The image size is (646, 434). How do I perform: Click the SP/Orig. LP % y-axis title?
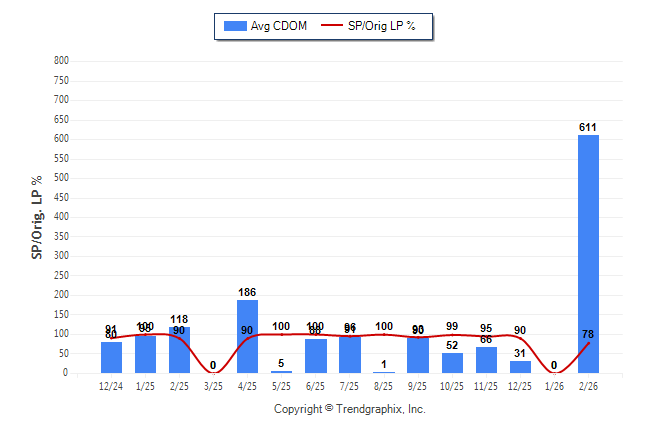point(37,217)
